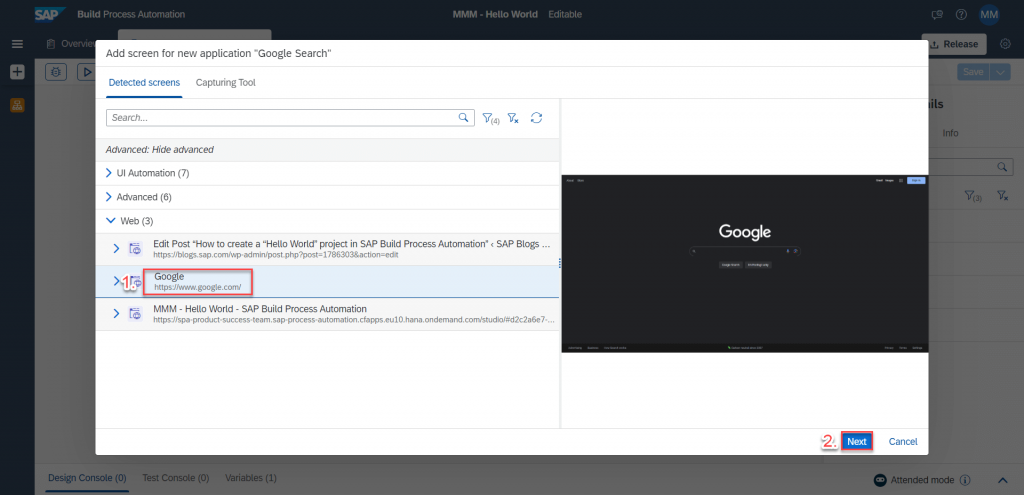Collapse the bottom console panel chevron

click(1002, 480)
